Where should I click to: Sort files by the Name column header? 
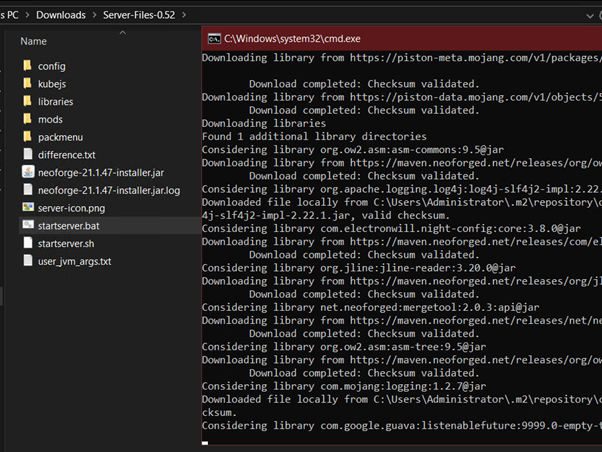click(x=33, y=41)
